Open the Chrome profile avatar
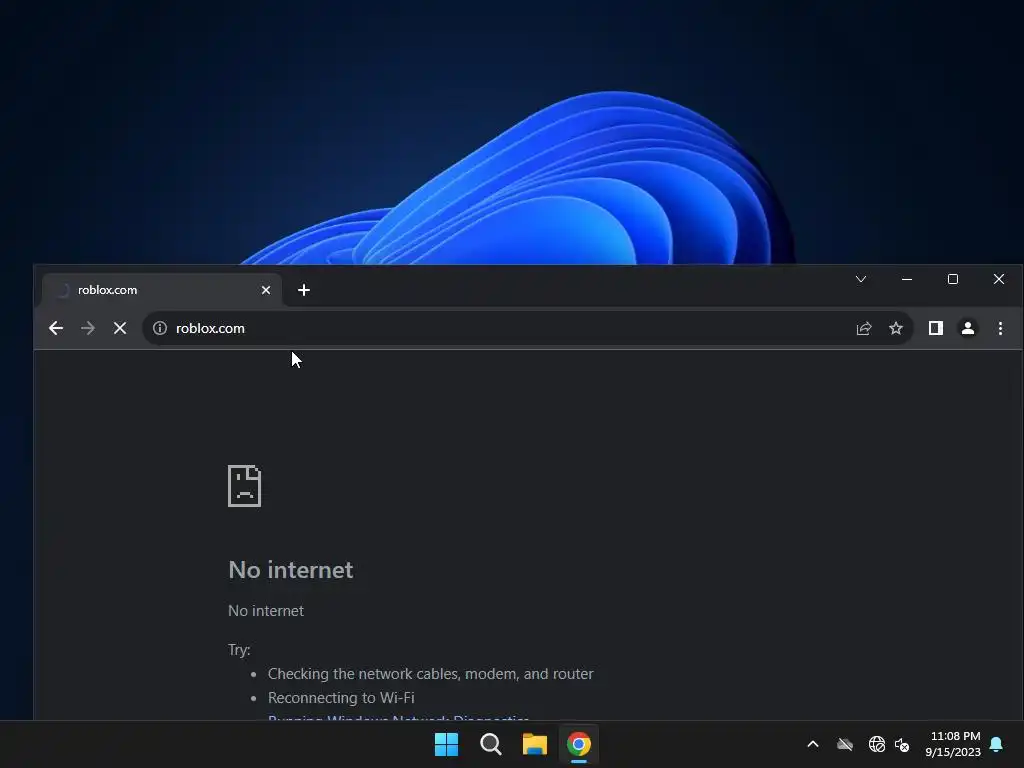Viewport: 1024px width, 768px height. click(968, 328)
